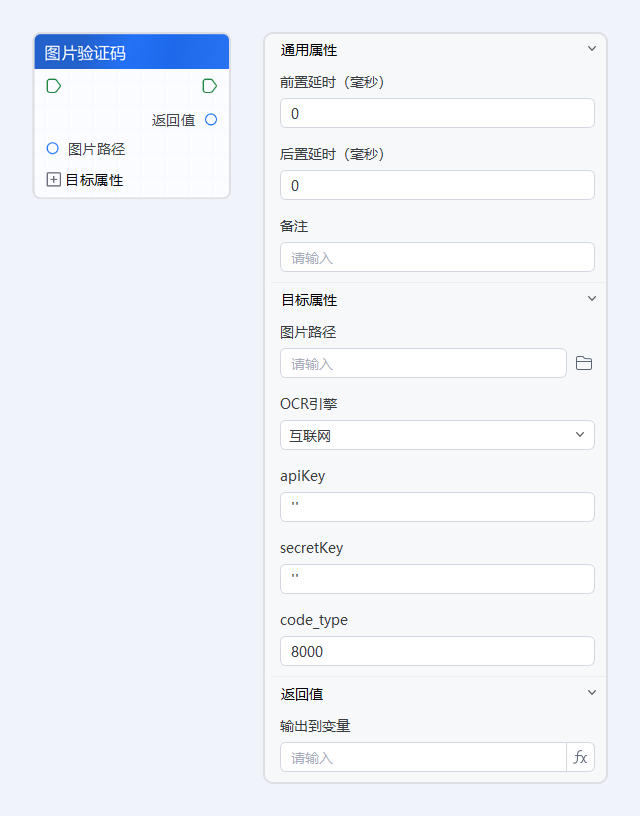Collapse the 目标属性 section

pyautogui.click(x=591, y=299)
